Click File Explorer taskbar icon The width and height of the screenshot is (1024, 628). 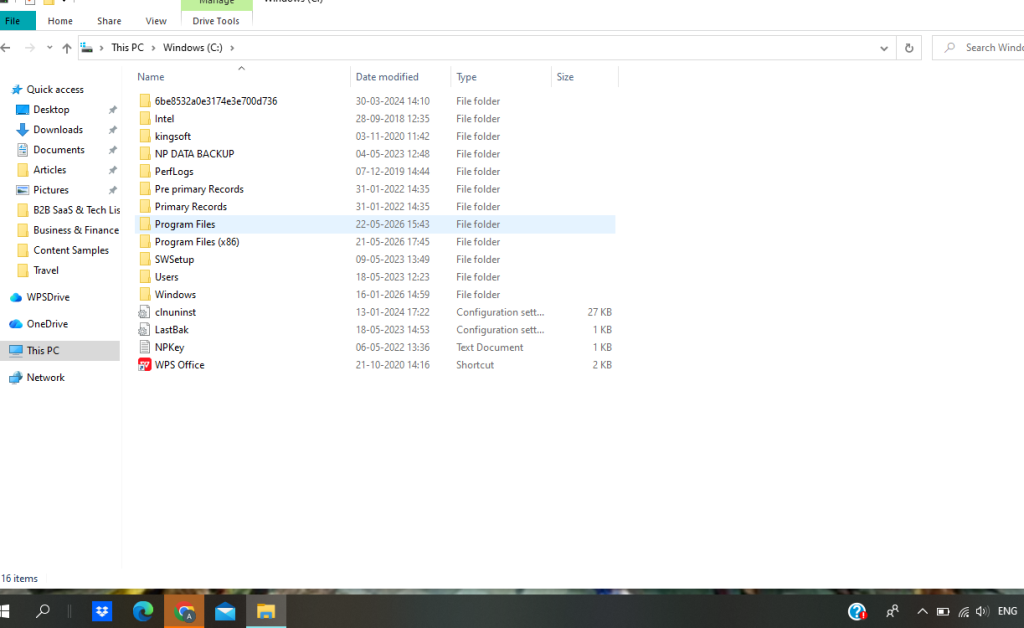point(266,612)
